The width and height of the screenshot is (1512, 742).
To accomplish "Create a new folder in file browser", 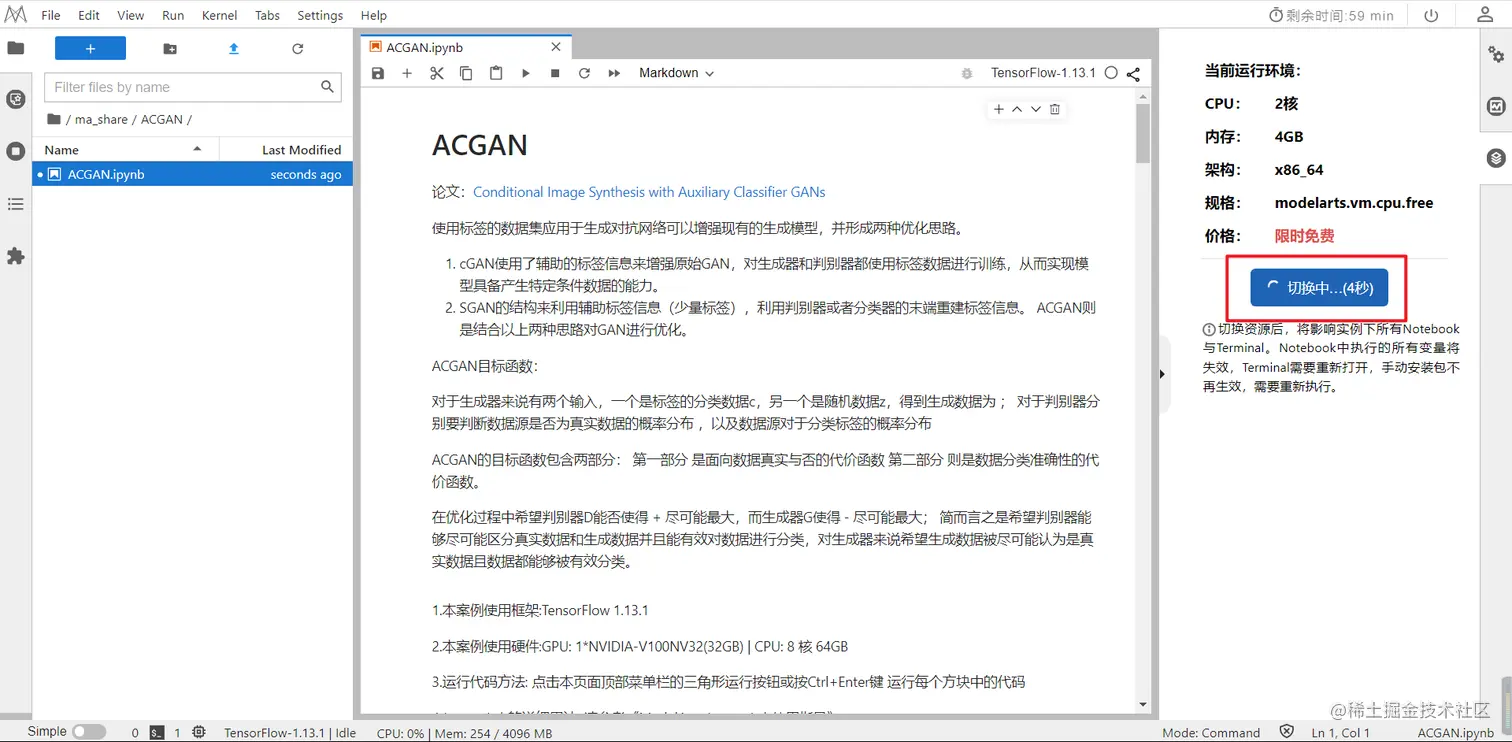I will [170, 48].
